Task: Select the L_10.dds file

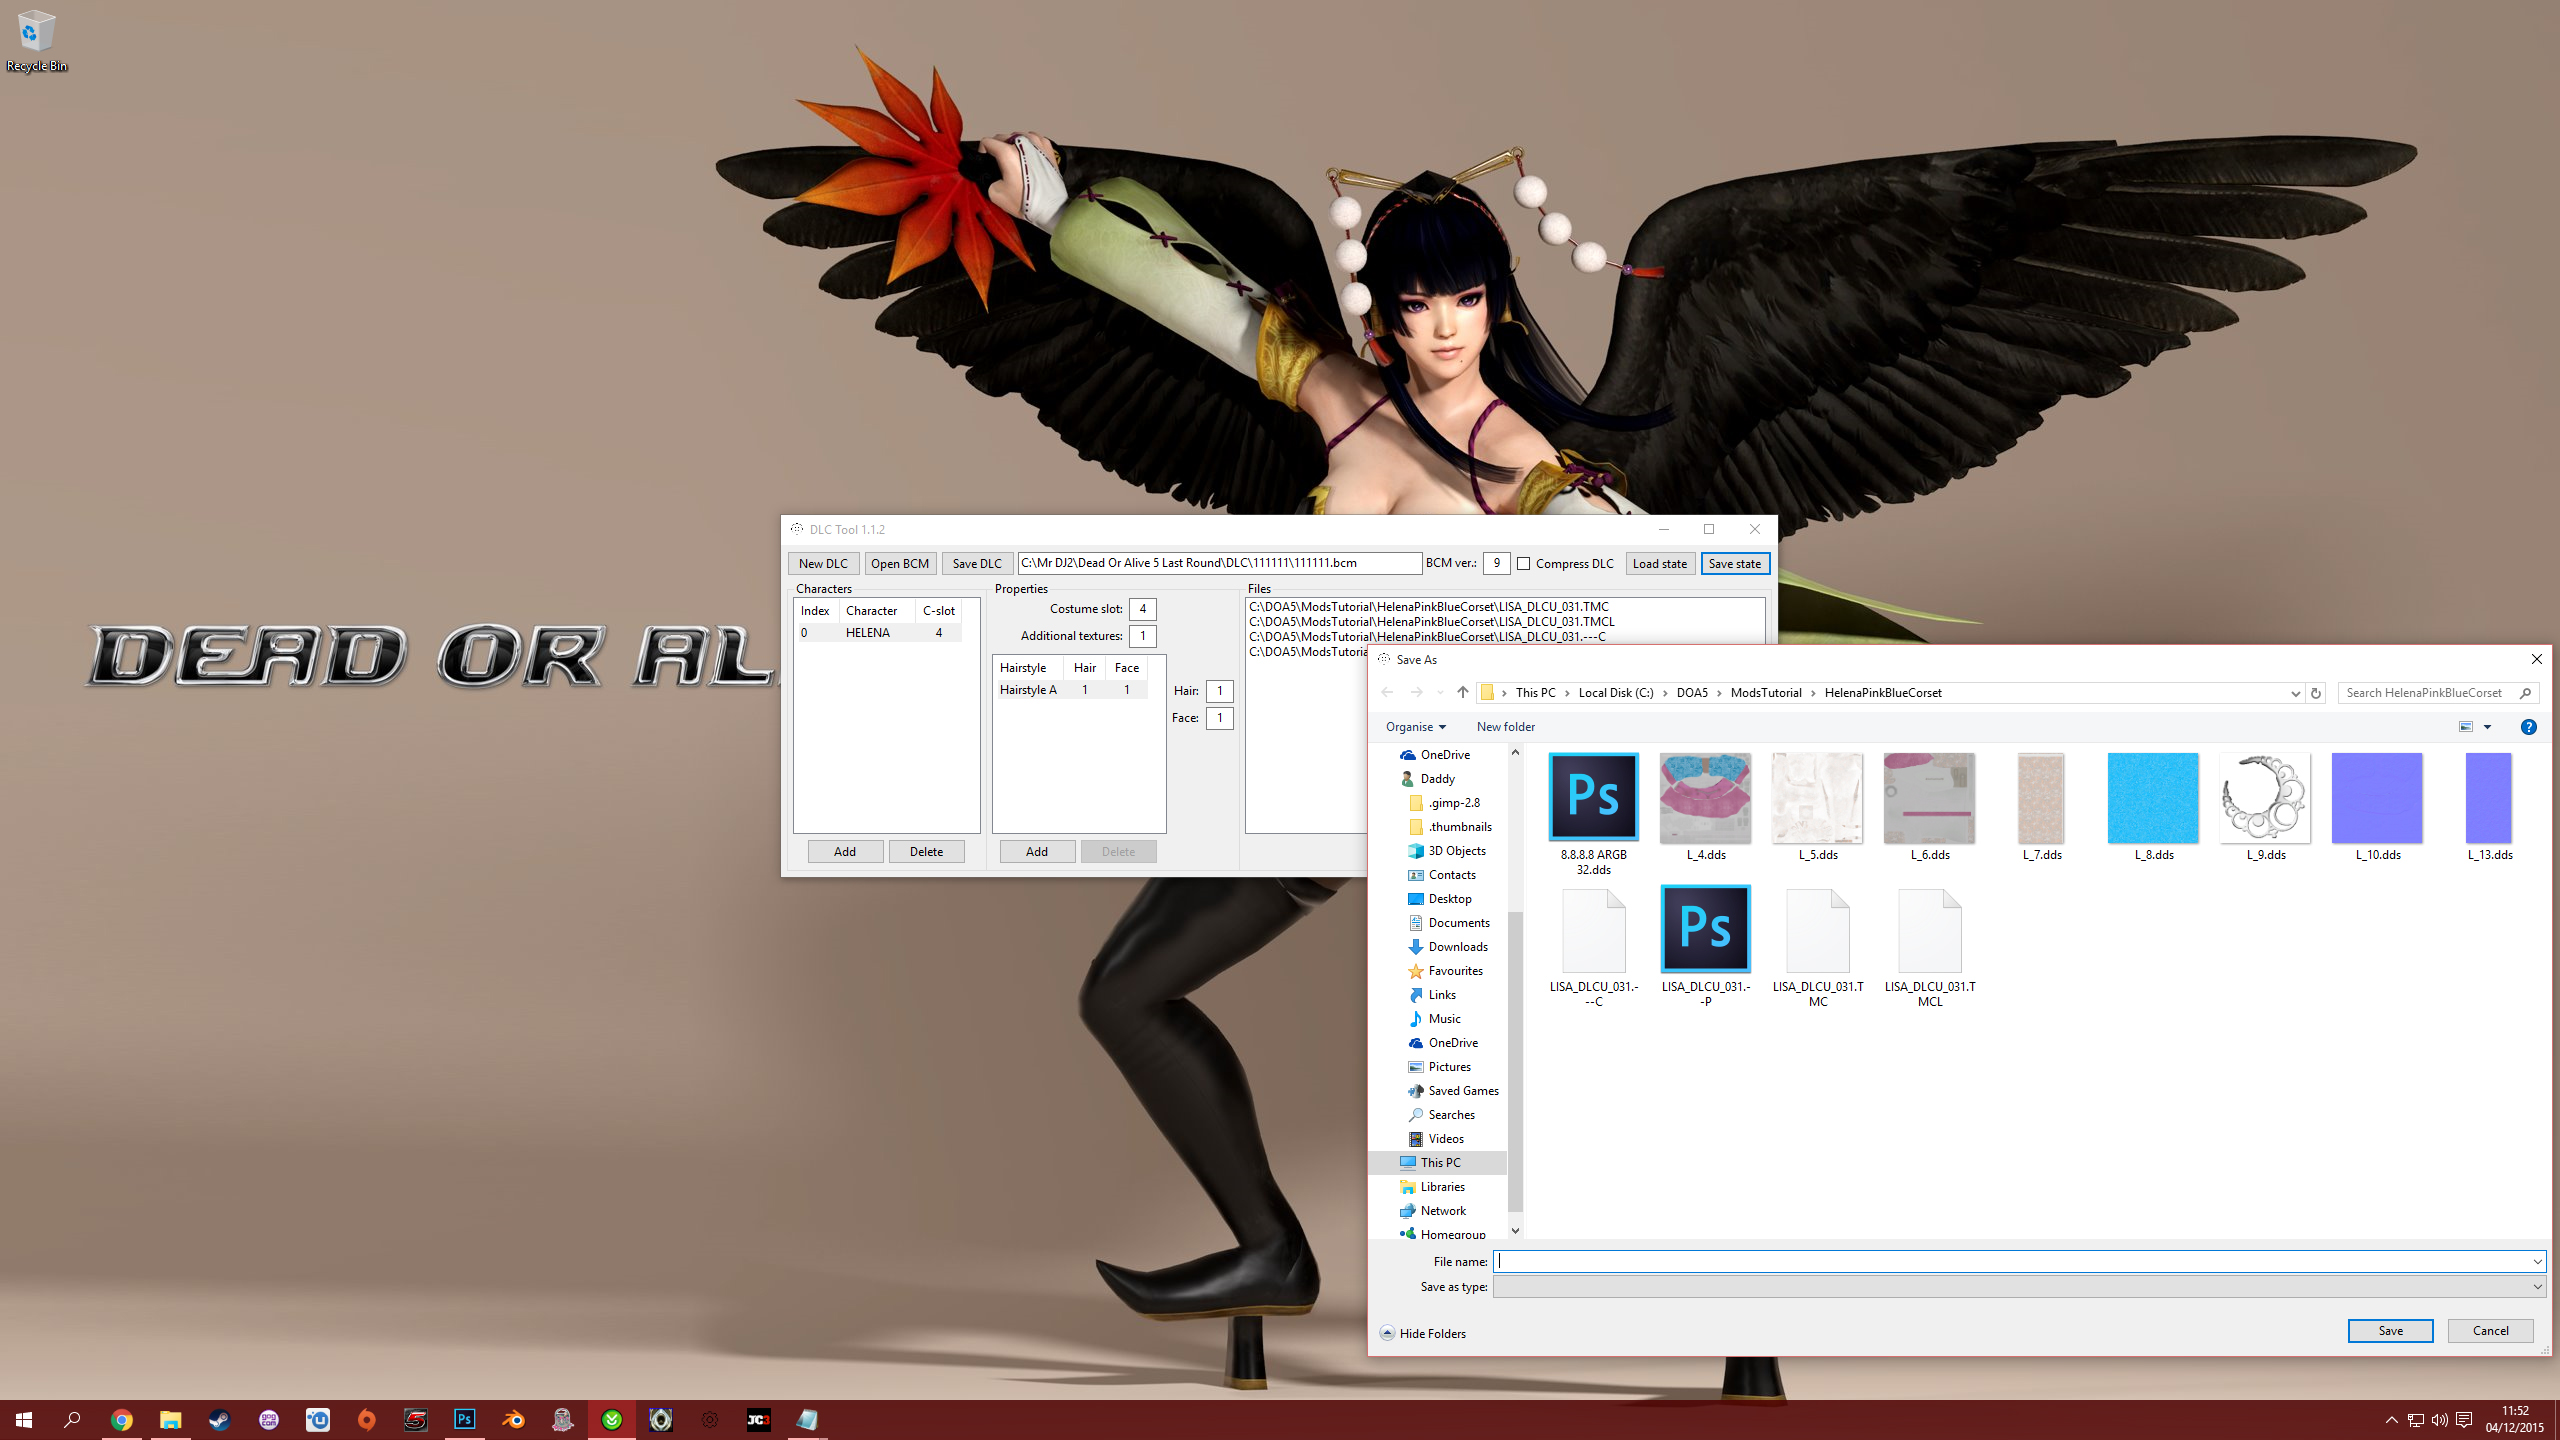Action: [x=2377, y=807]
